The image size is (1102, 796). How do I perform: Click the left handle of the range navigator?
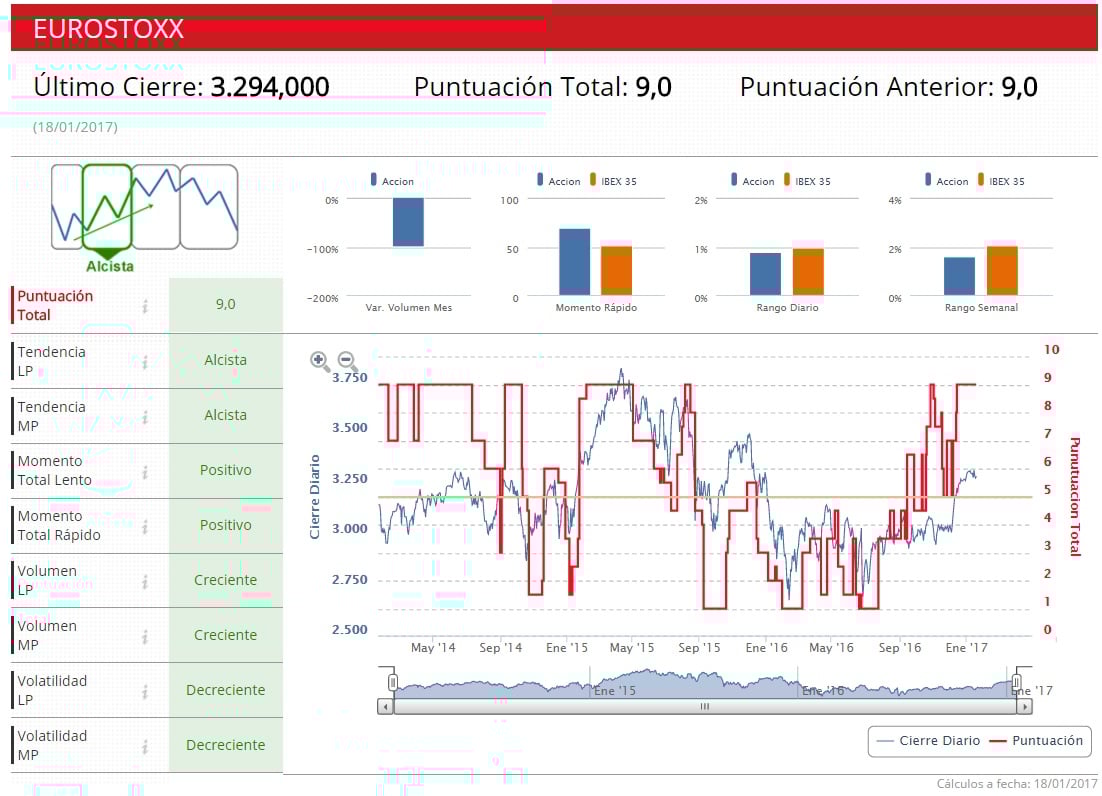point(393,682)
